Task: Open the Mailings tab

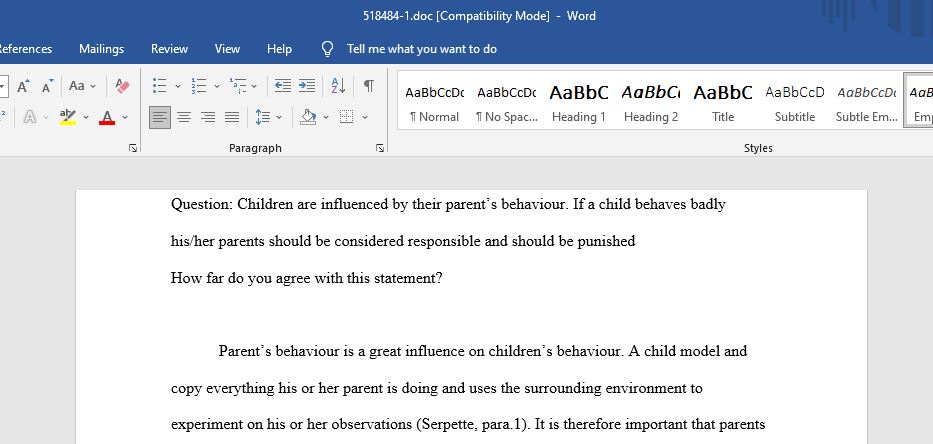Action: click(101, 49)
